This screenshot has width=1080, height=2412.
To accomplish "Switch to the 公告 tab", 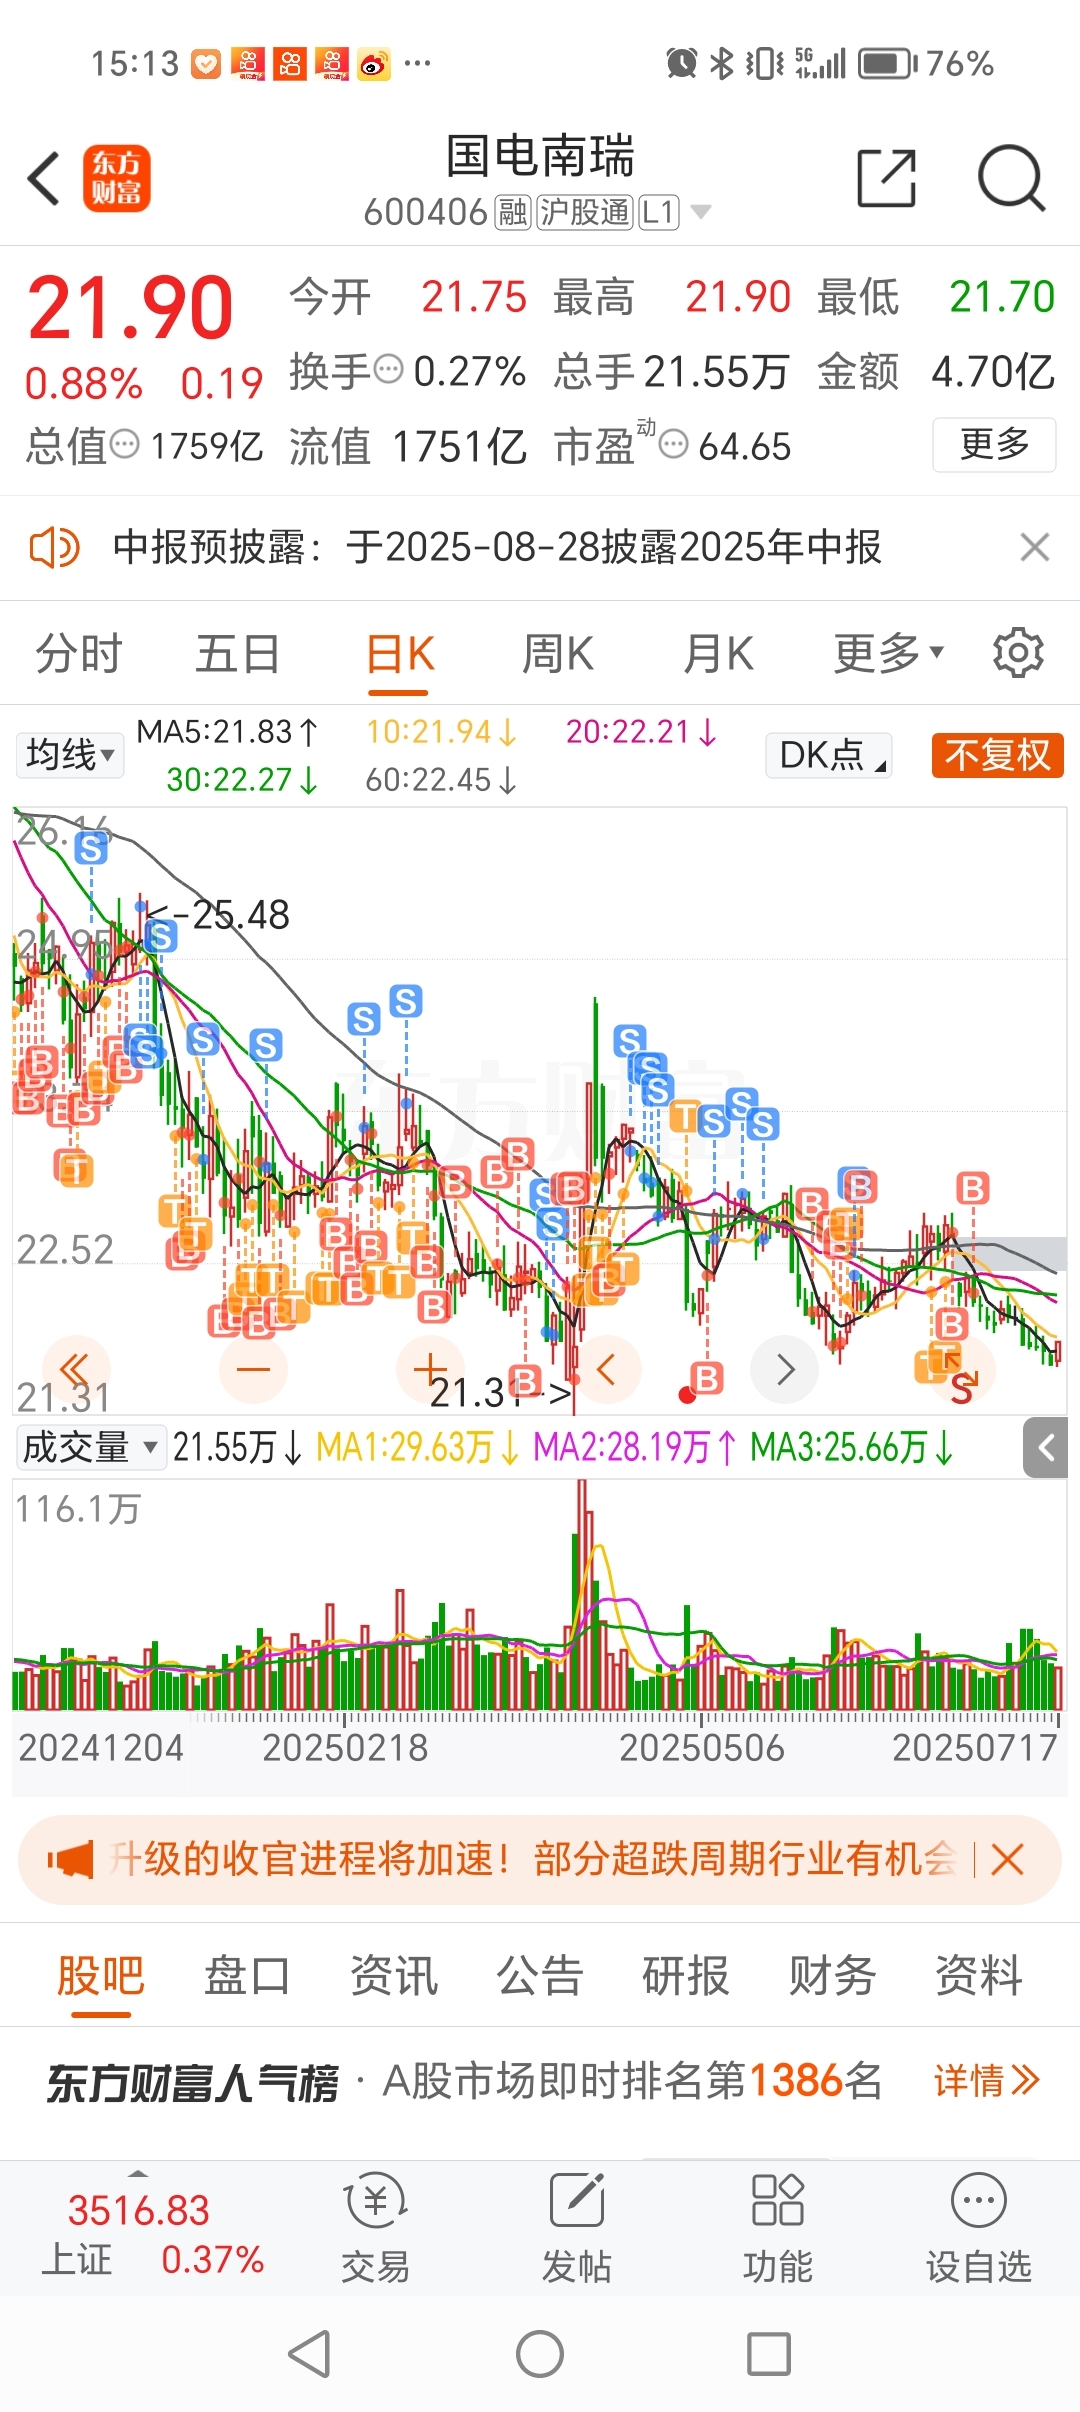I will pyautogui.click(x=540, y=1975).
